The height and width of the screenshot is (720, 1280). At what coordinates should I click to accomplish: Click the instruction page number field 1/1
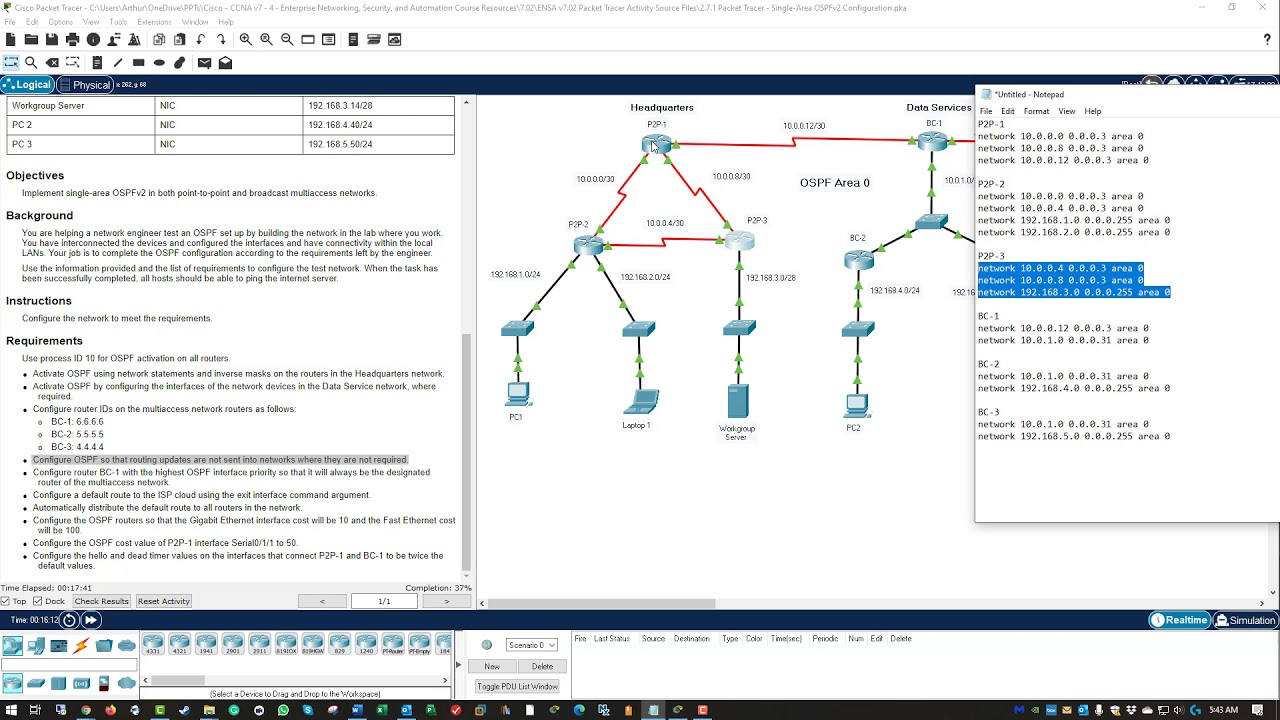pyautogui.click(x=384, y=601)
